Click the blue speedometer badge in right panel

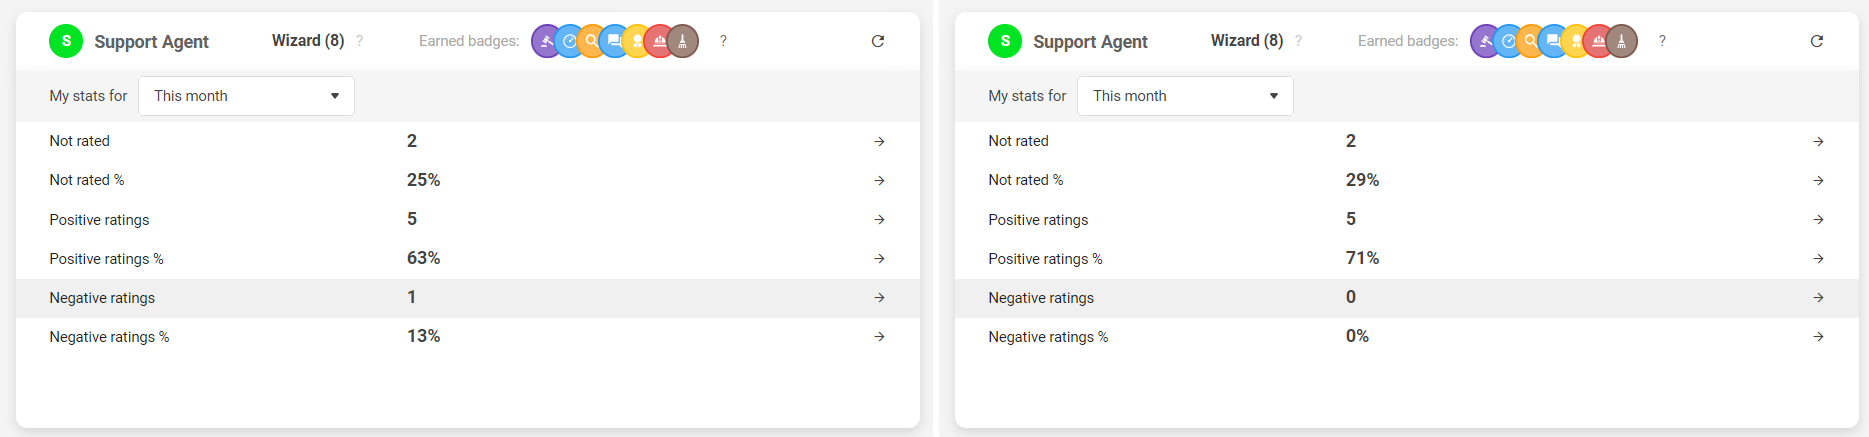(x=1507, y=41)
